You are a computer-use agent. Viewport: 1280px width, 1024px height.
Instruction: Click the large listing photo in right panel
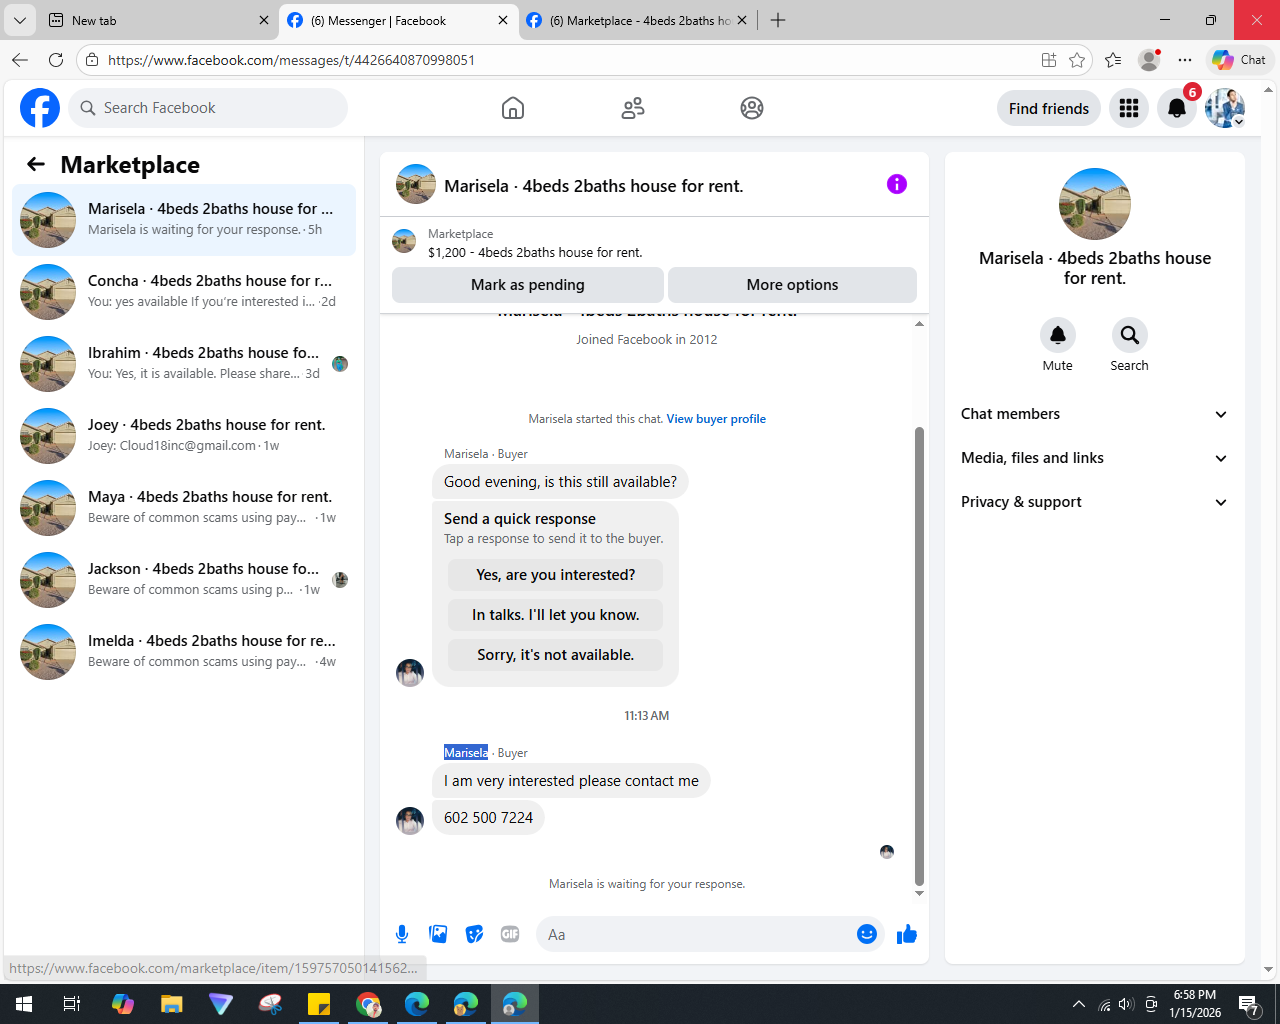[1095, 204]
